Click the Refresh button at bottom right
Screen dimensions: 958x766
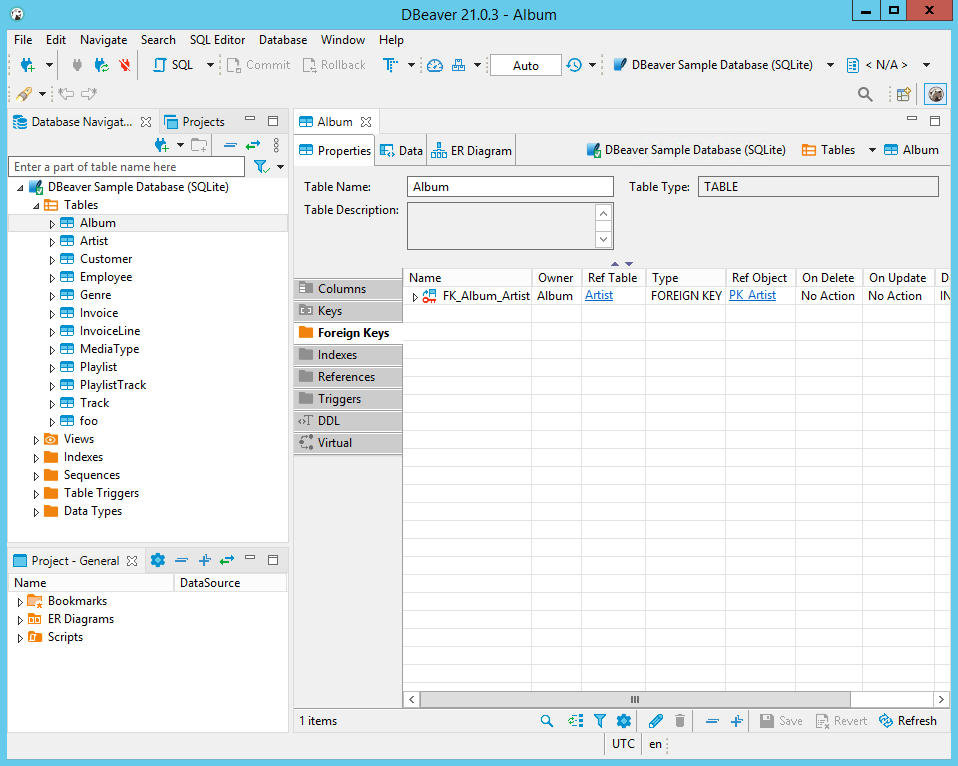(x=907, y=721)
